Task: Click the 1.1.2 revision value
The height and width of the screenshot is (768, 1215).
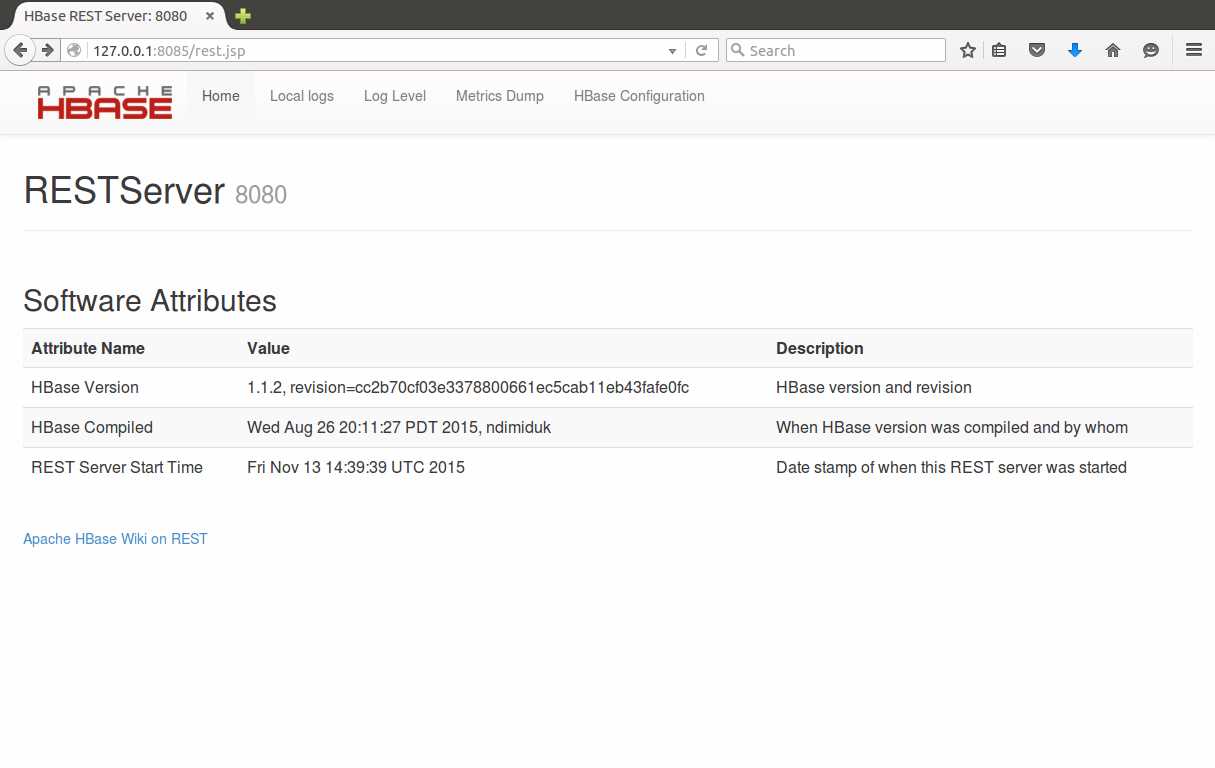Action: (468, 387)
